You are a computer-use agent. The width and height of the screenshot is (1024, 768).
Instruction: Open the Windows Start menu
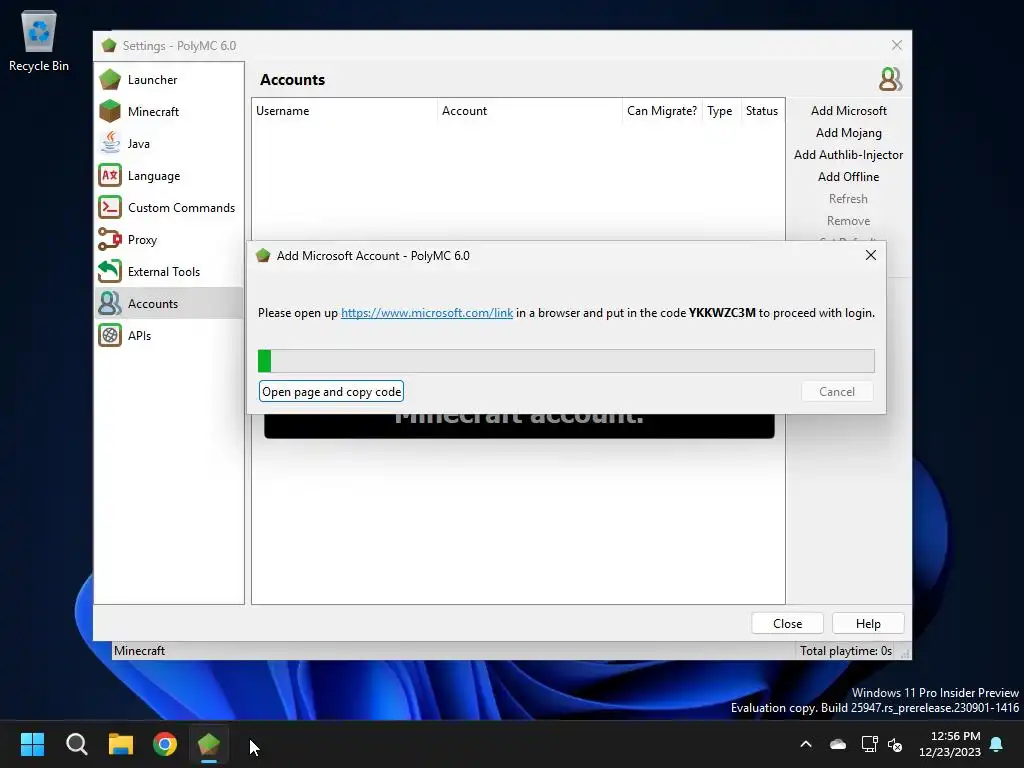33,744
